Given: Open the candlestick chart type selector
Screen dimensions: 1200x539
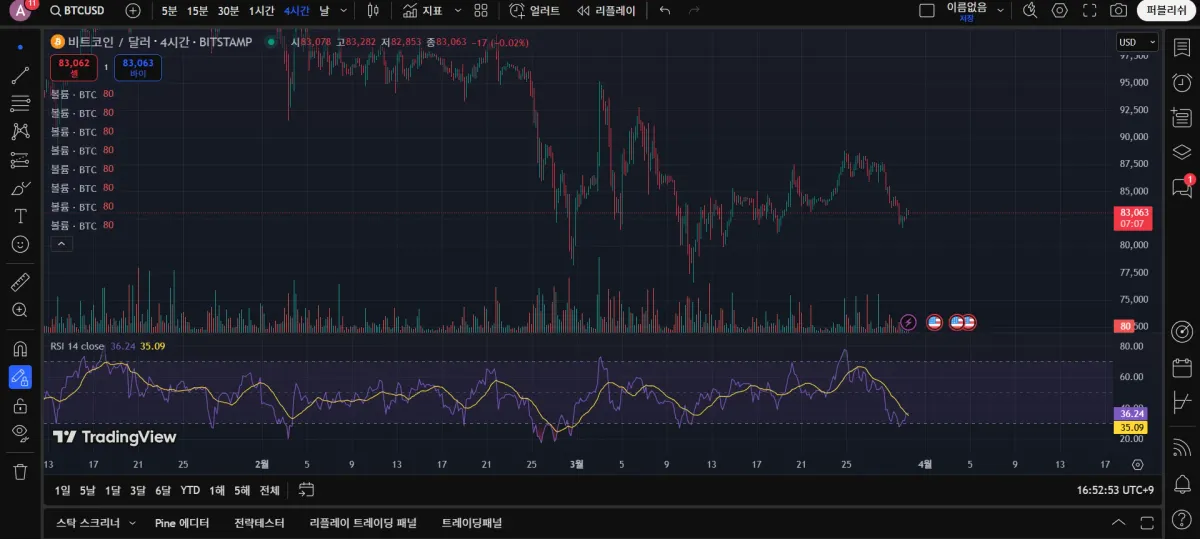Looking at the screenshot, I should pos(373,11).
